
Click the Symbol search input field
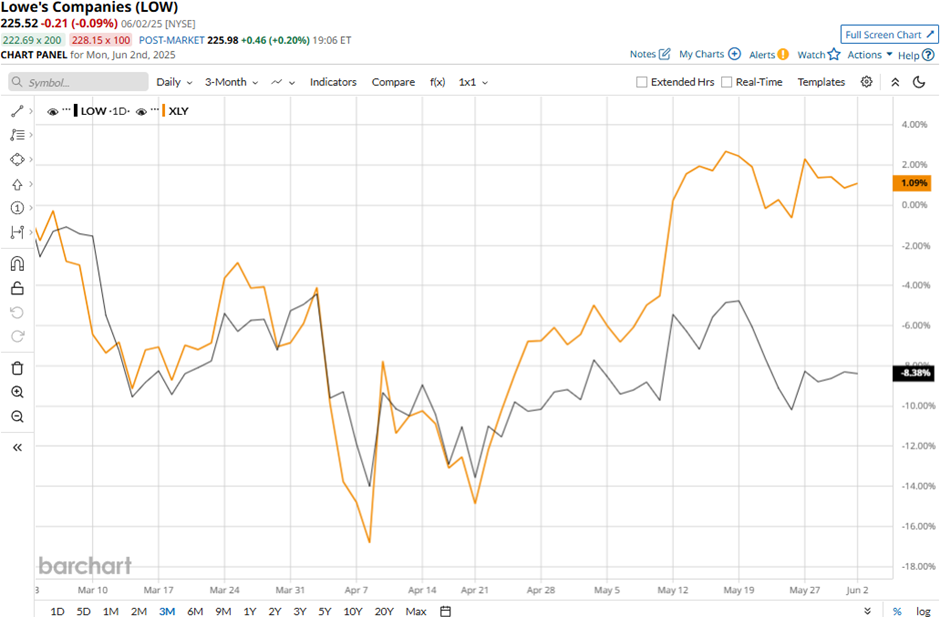79,82
